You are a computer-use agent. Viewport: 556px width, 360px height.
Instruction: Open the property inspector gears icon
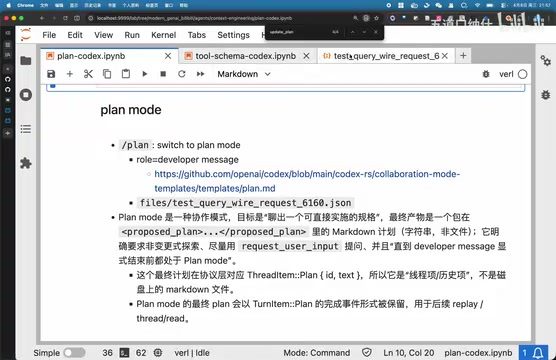(545, 61)
